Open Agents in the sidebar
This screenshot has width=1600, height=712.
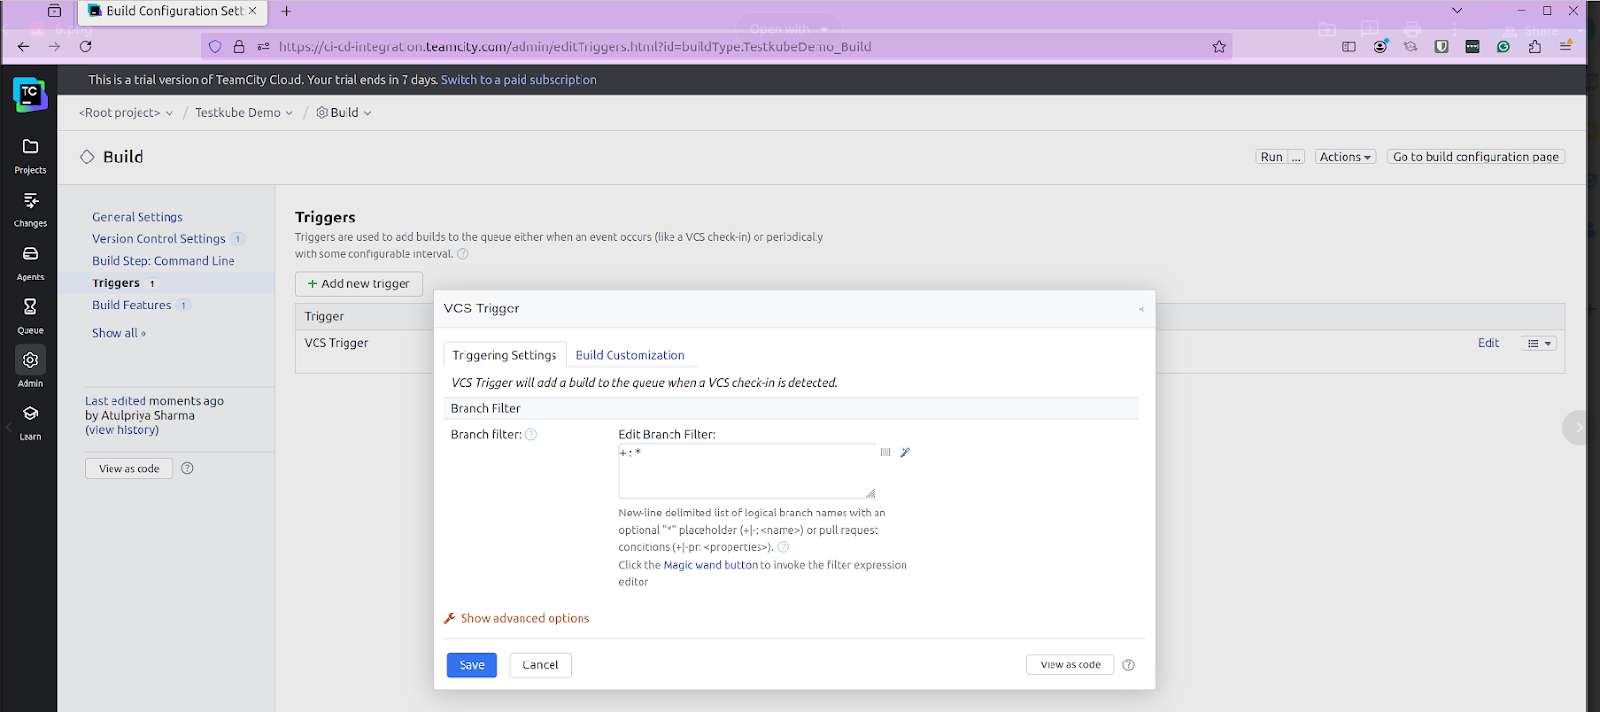coord(30,263)
